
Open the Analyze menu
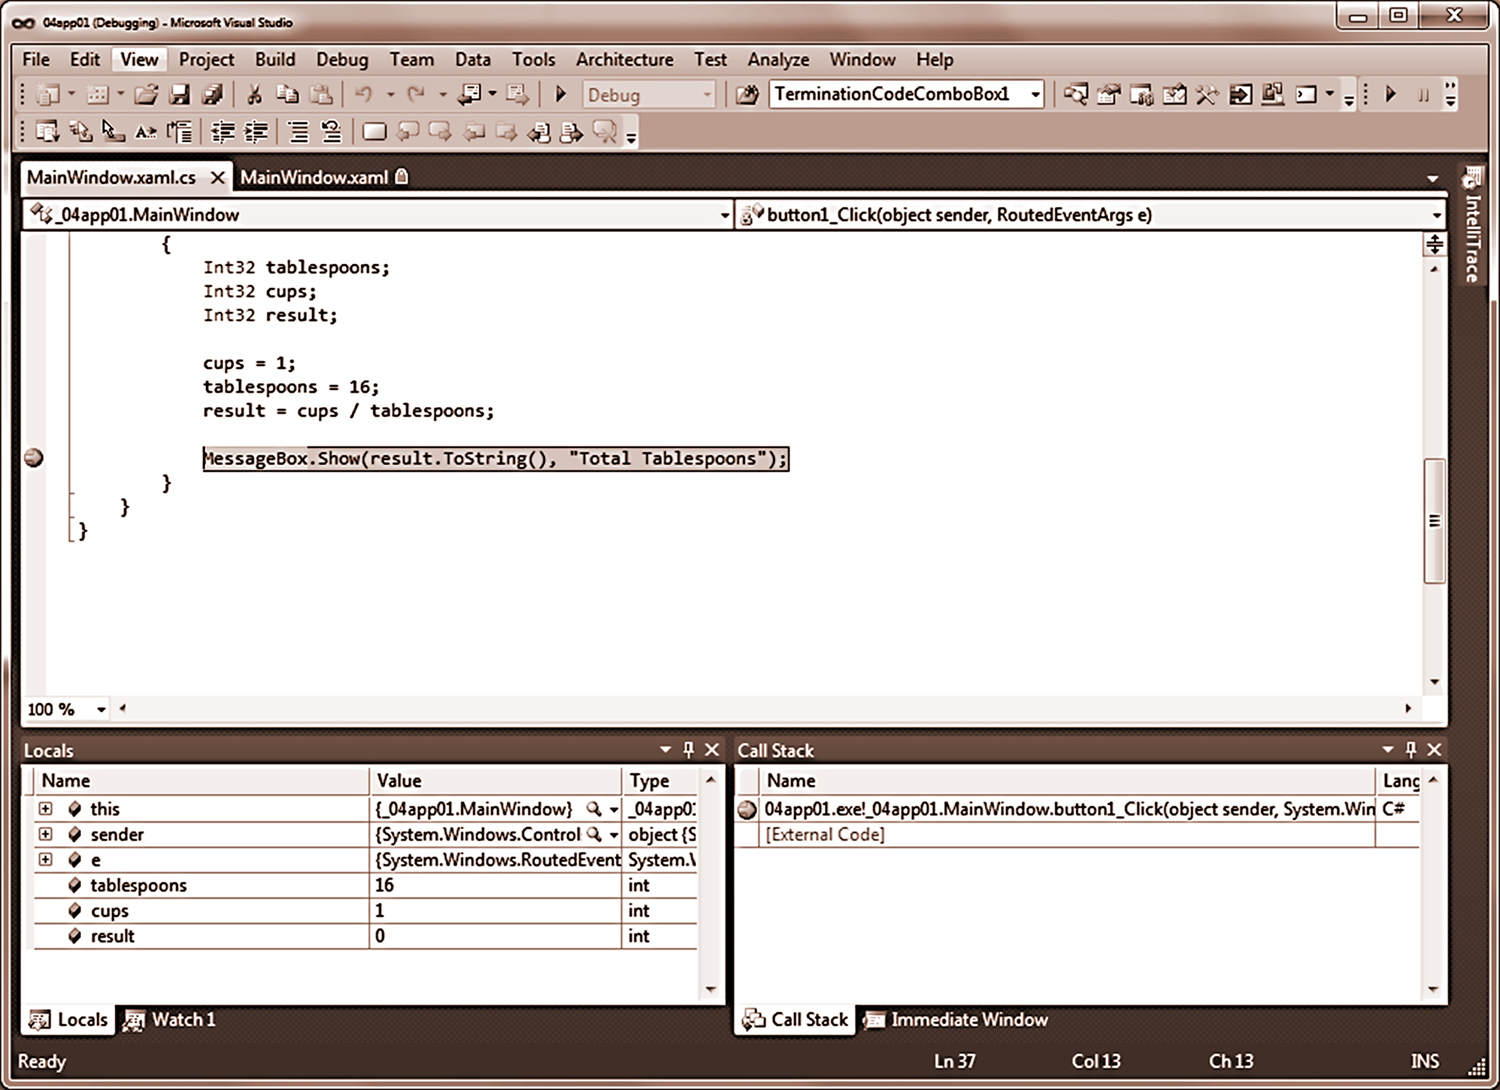click(778, 59)
